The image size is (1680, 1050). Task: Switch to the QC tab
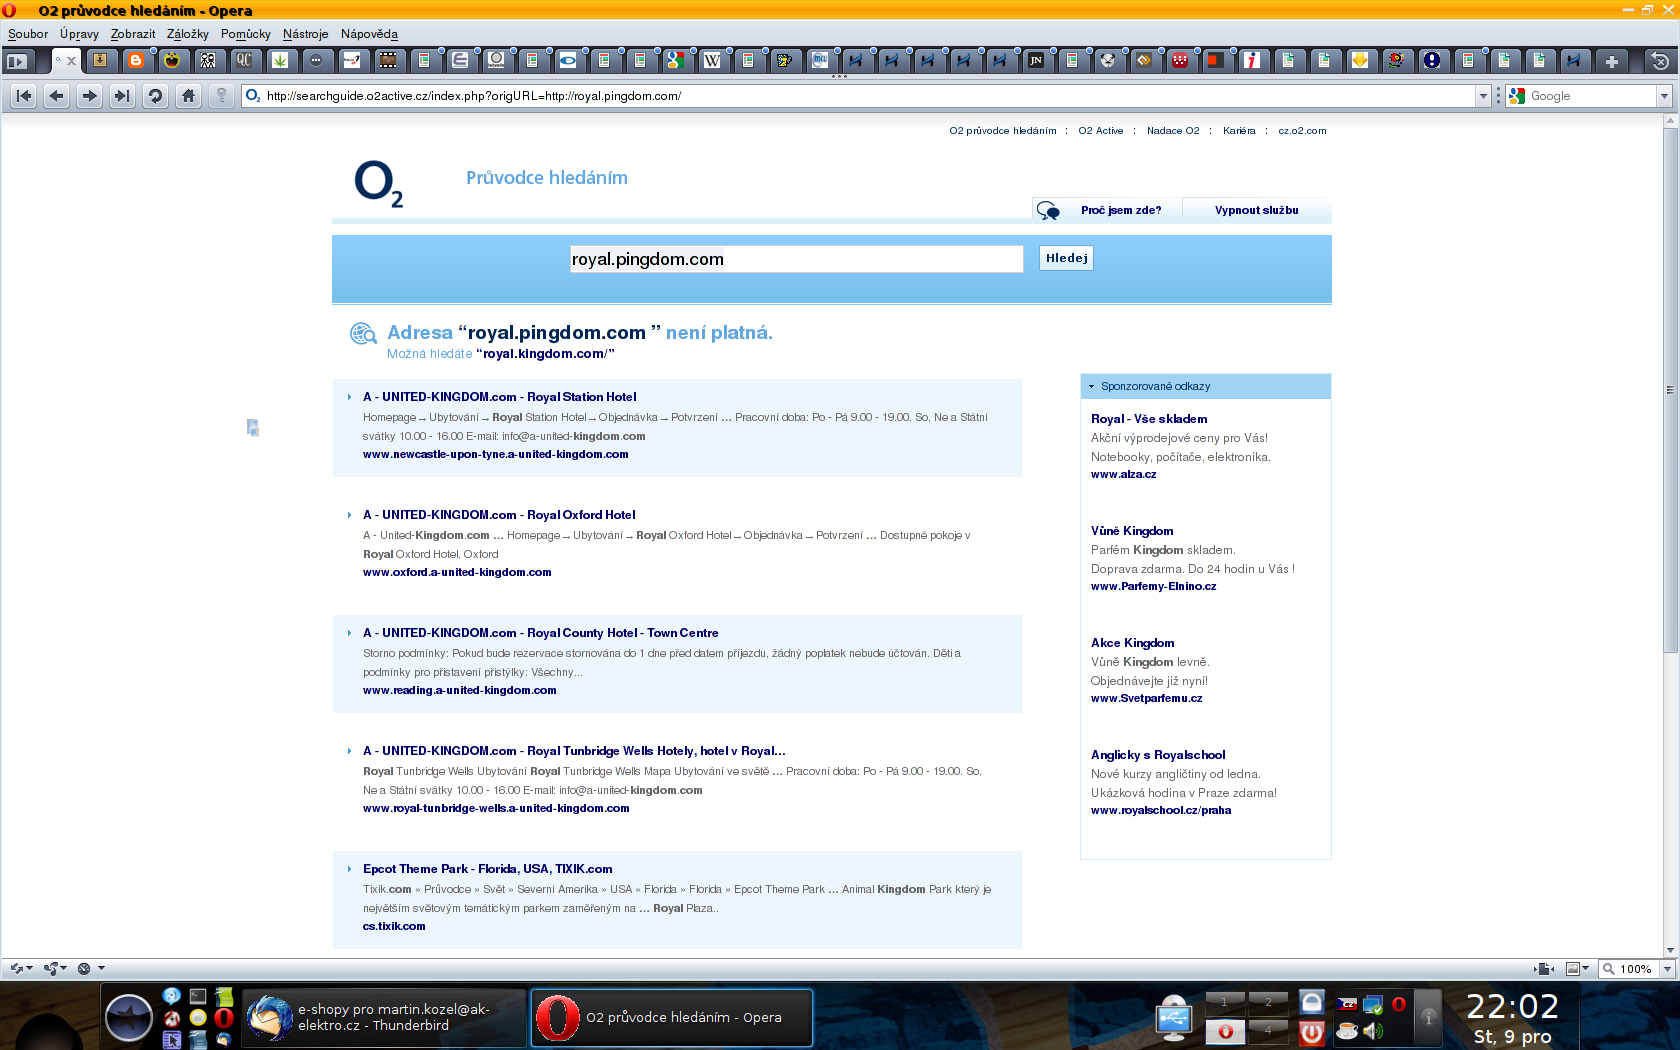[244, 61]
